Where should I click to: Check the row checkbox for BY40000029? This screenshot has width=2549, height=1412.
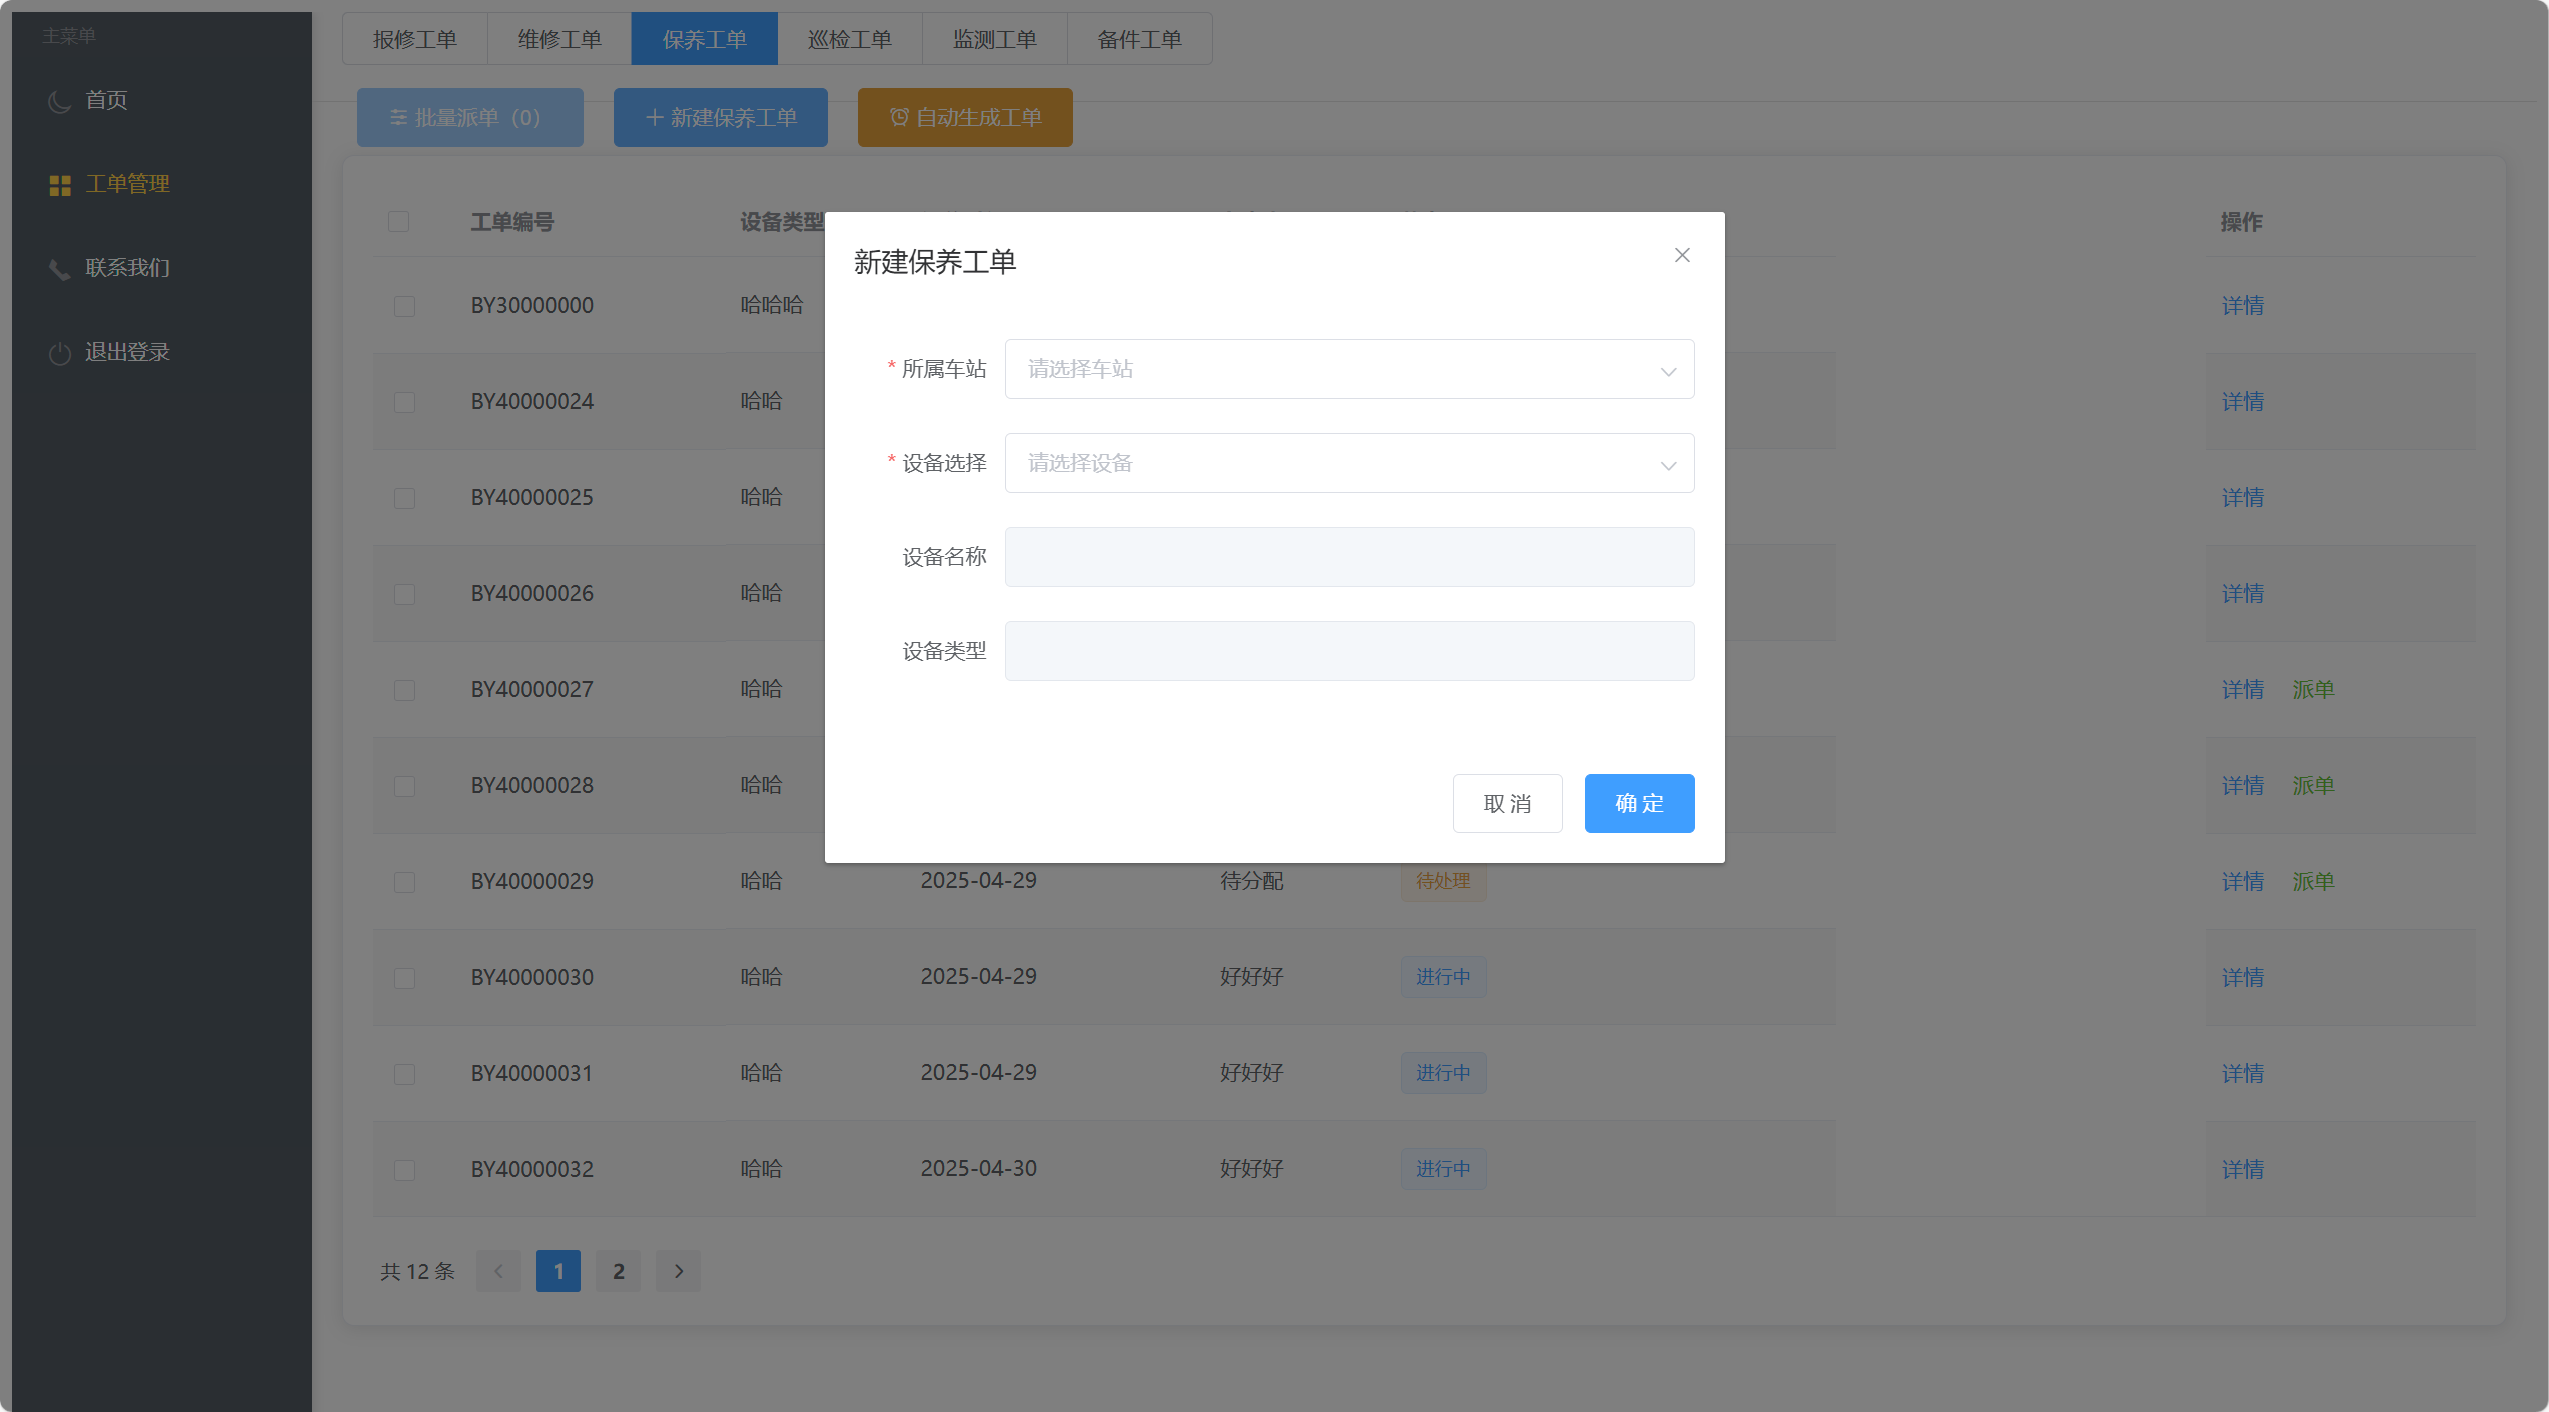404,882
